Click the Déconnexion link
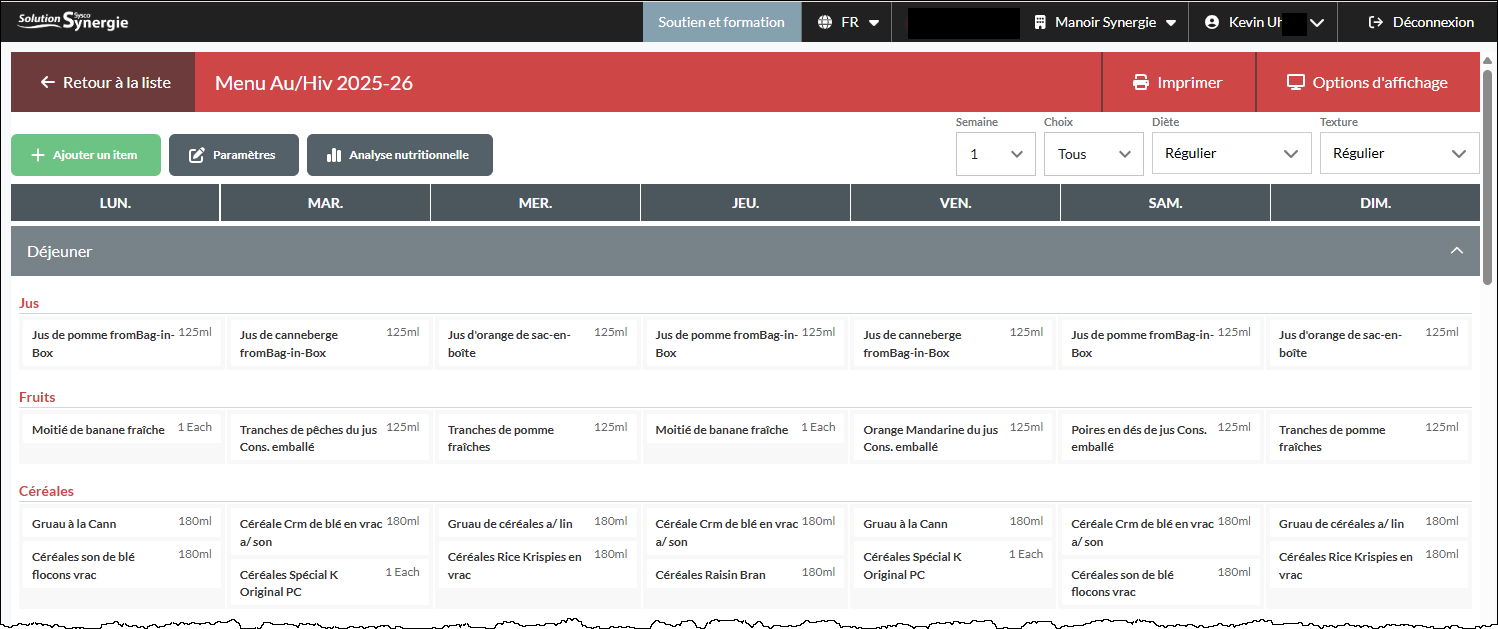The image size is (1498, 629). [x=1421, y=22]
